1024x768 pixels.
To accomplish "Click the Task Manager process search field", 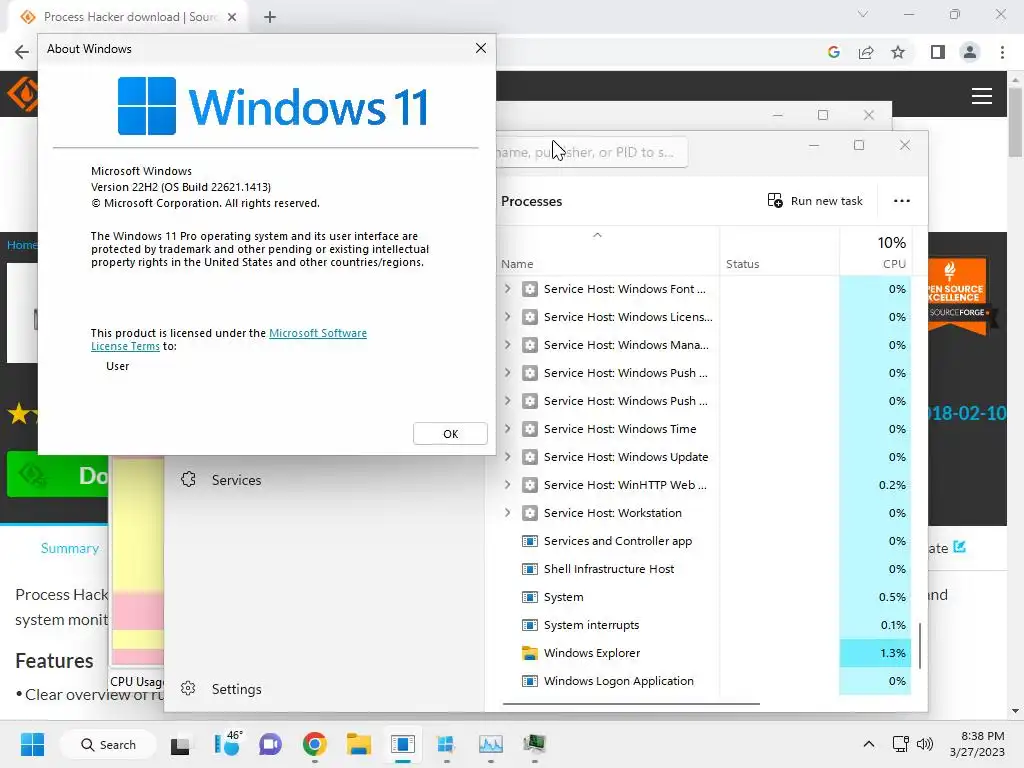I will [591, 152].
